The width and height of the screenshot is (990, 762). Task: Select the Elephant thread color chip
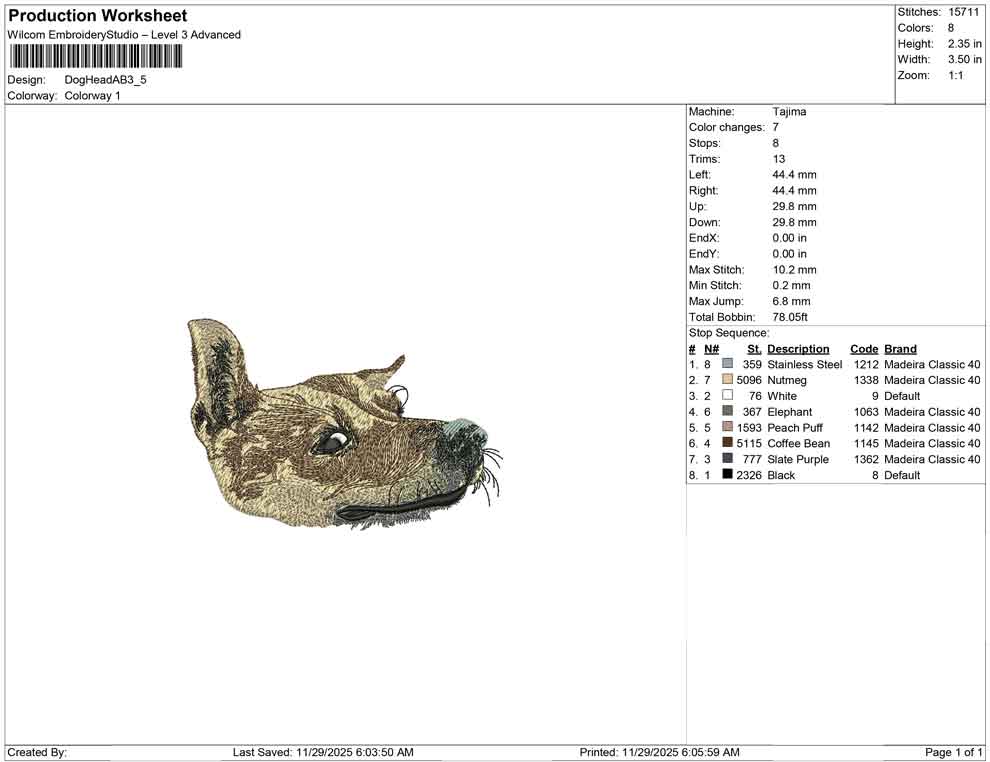[727, 412]
